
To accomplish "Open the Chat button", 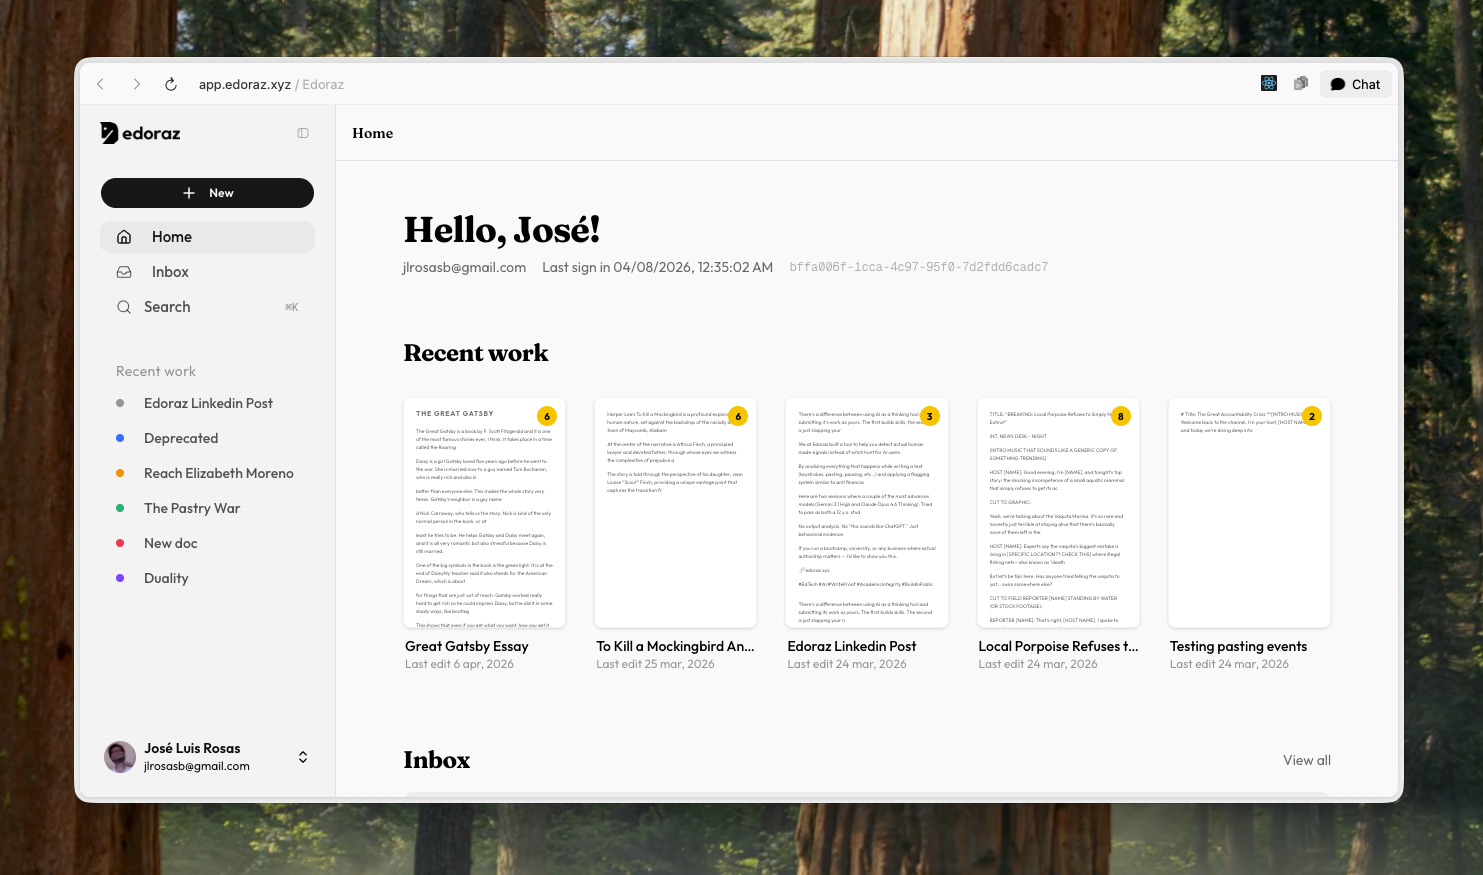I will (1355, 84).
